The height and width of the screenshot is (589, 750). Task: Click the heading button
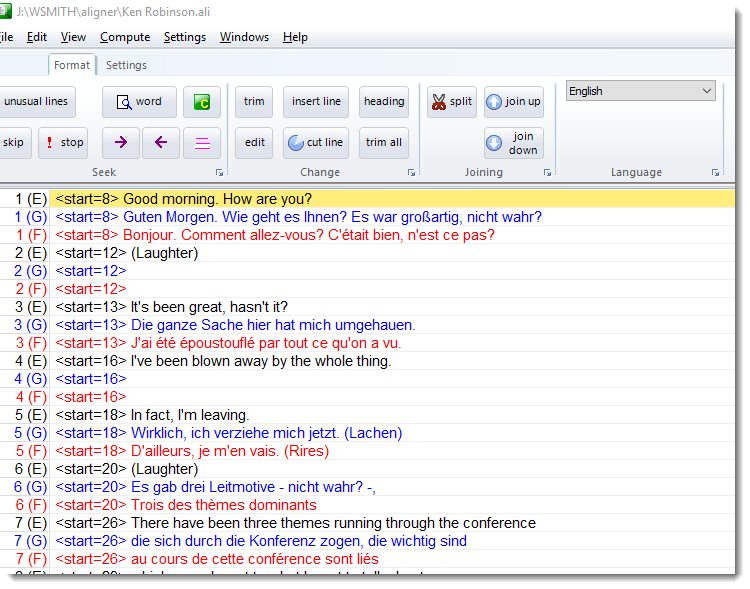[384, 102]
